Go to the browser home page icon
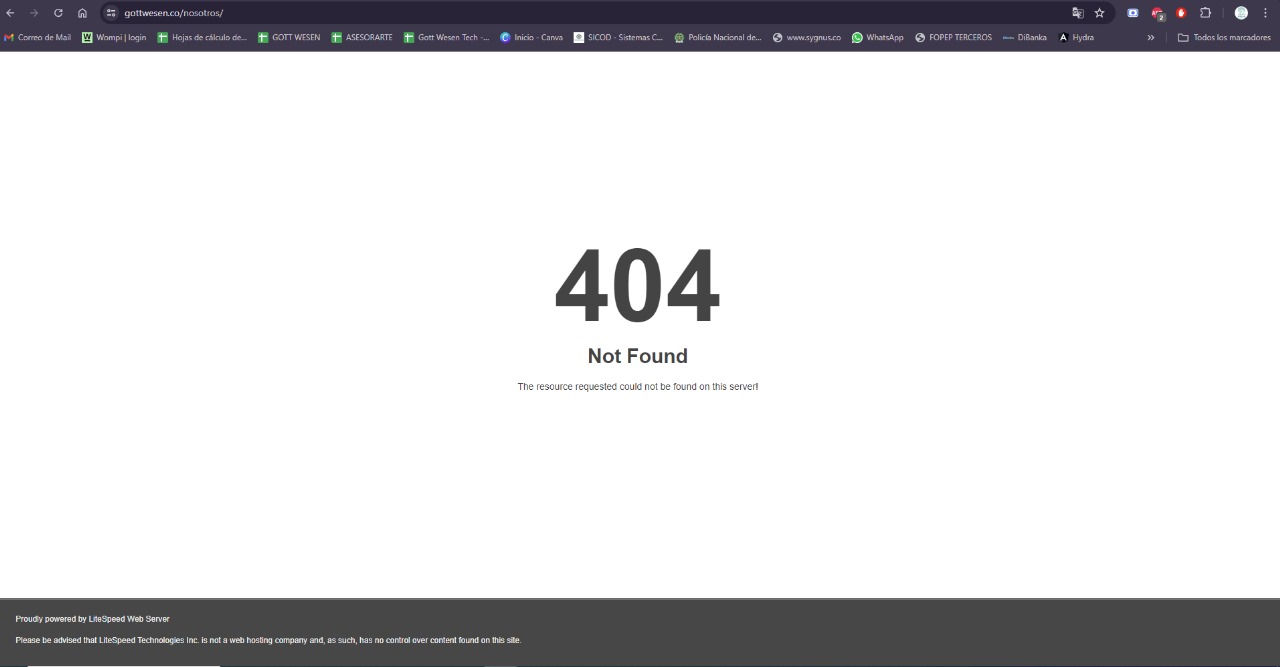Image resolution: width=1280 pixels, height=667 pixels. (82, 13)
